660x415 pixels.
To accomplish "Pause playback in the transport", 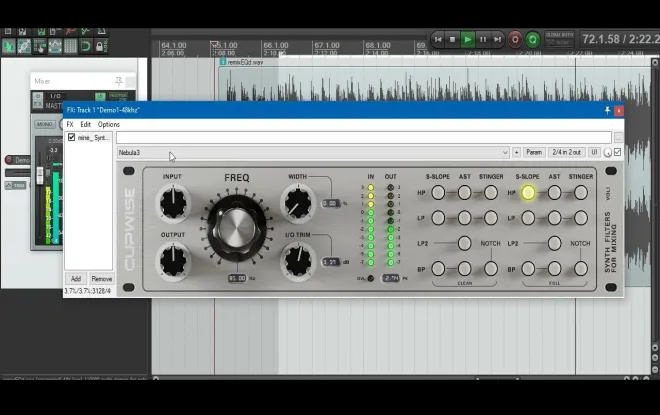I will (483, 40).
